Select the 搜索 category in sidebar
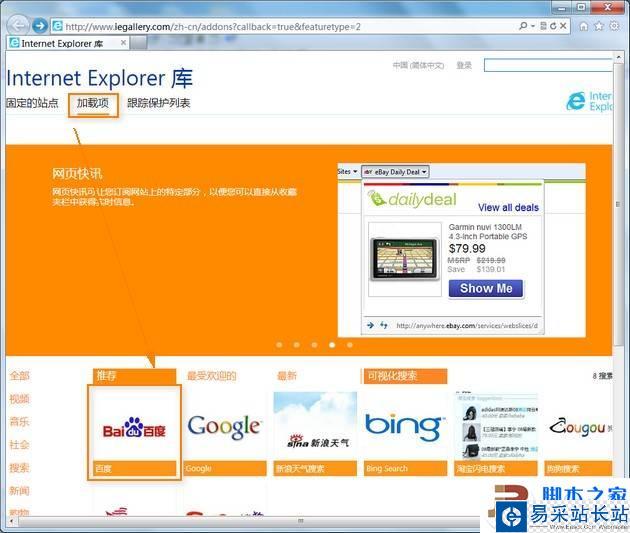Image resolution: width=630 pixels, height=533 pixels. coord(19,468)
